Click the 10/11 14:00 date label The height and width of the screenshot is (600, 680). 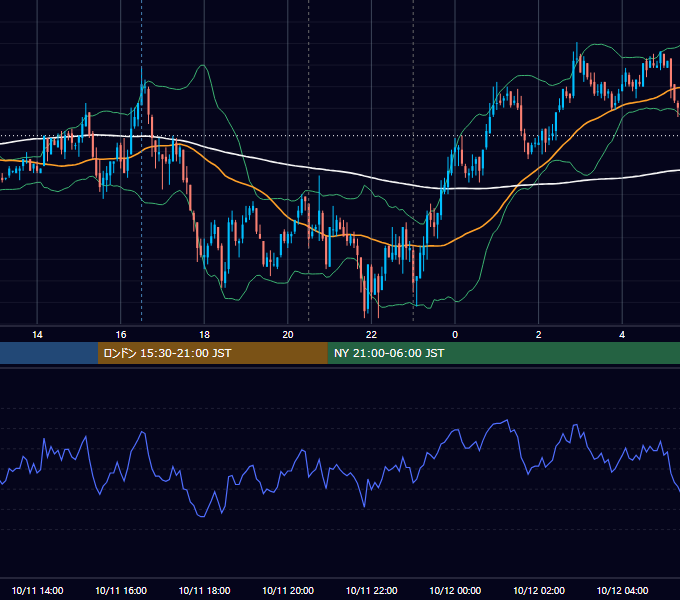pos(37,590)
